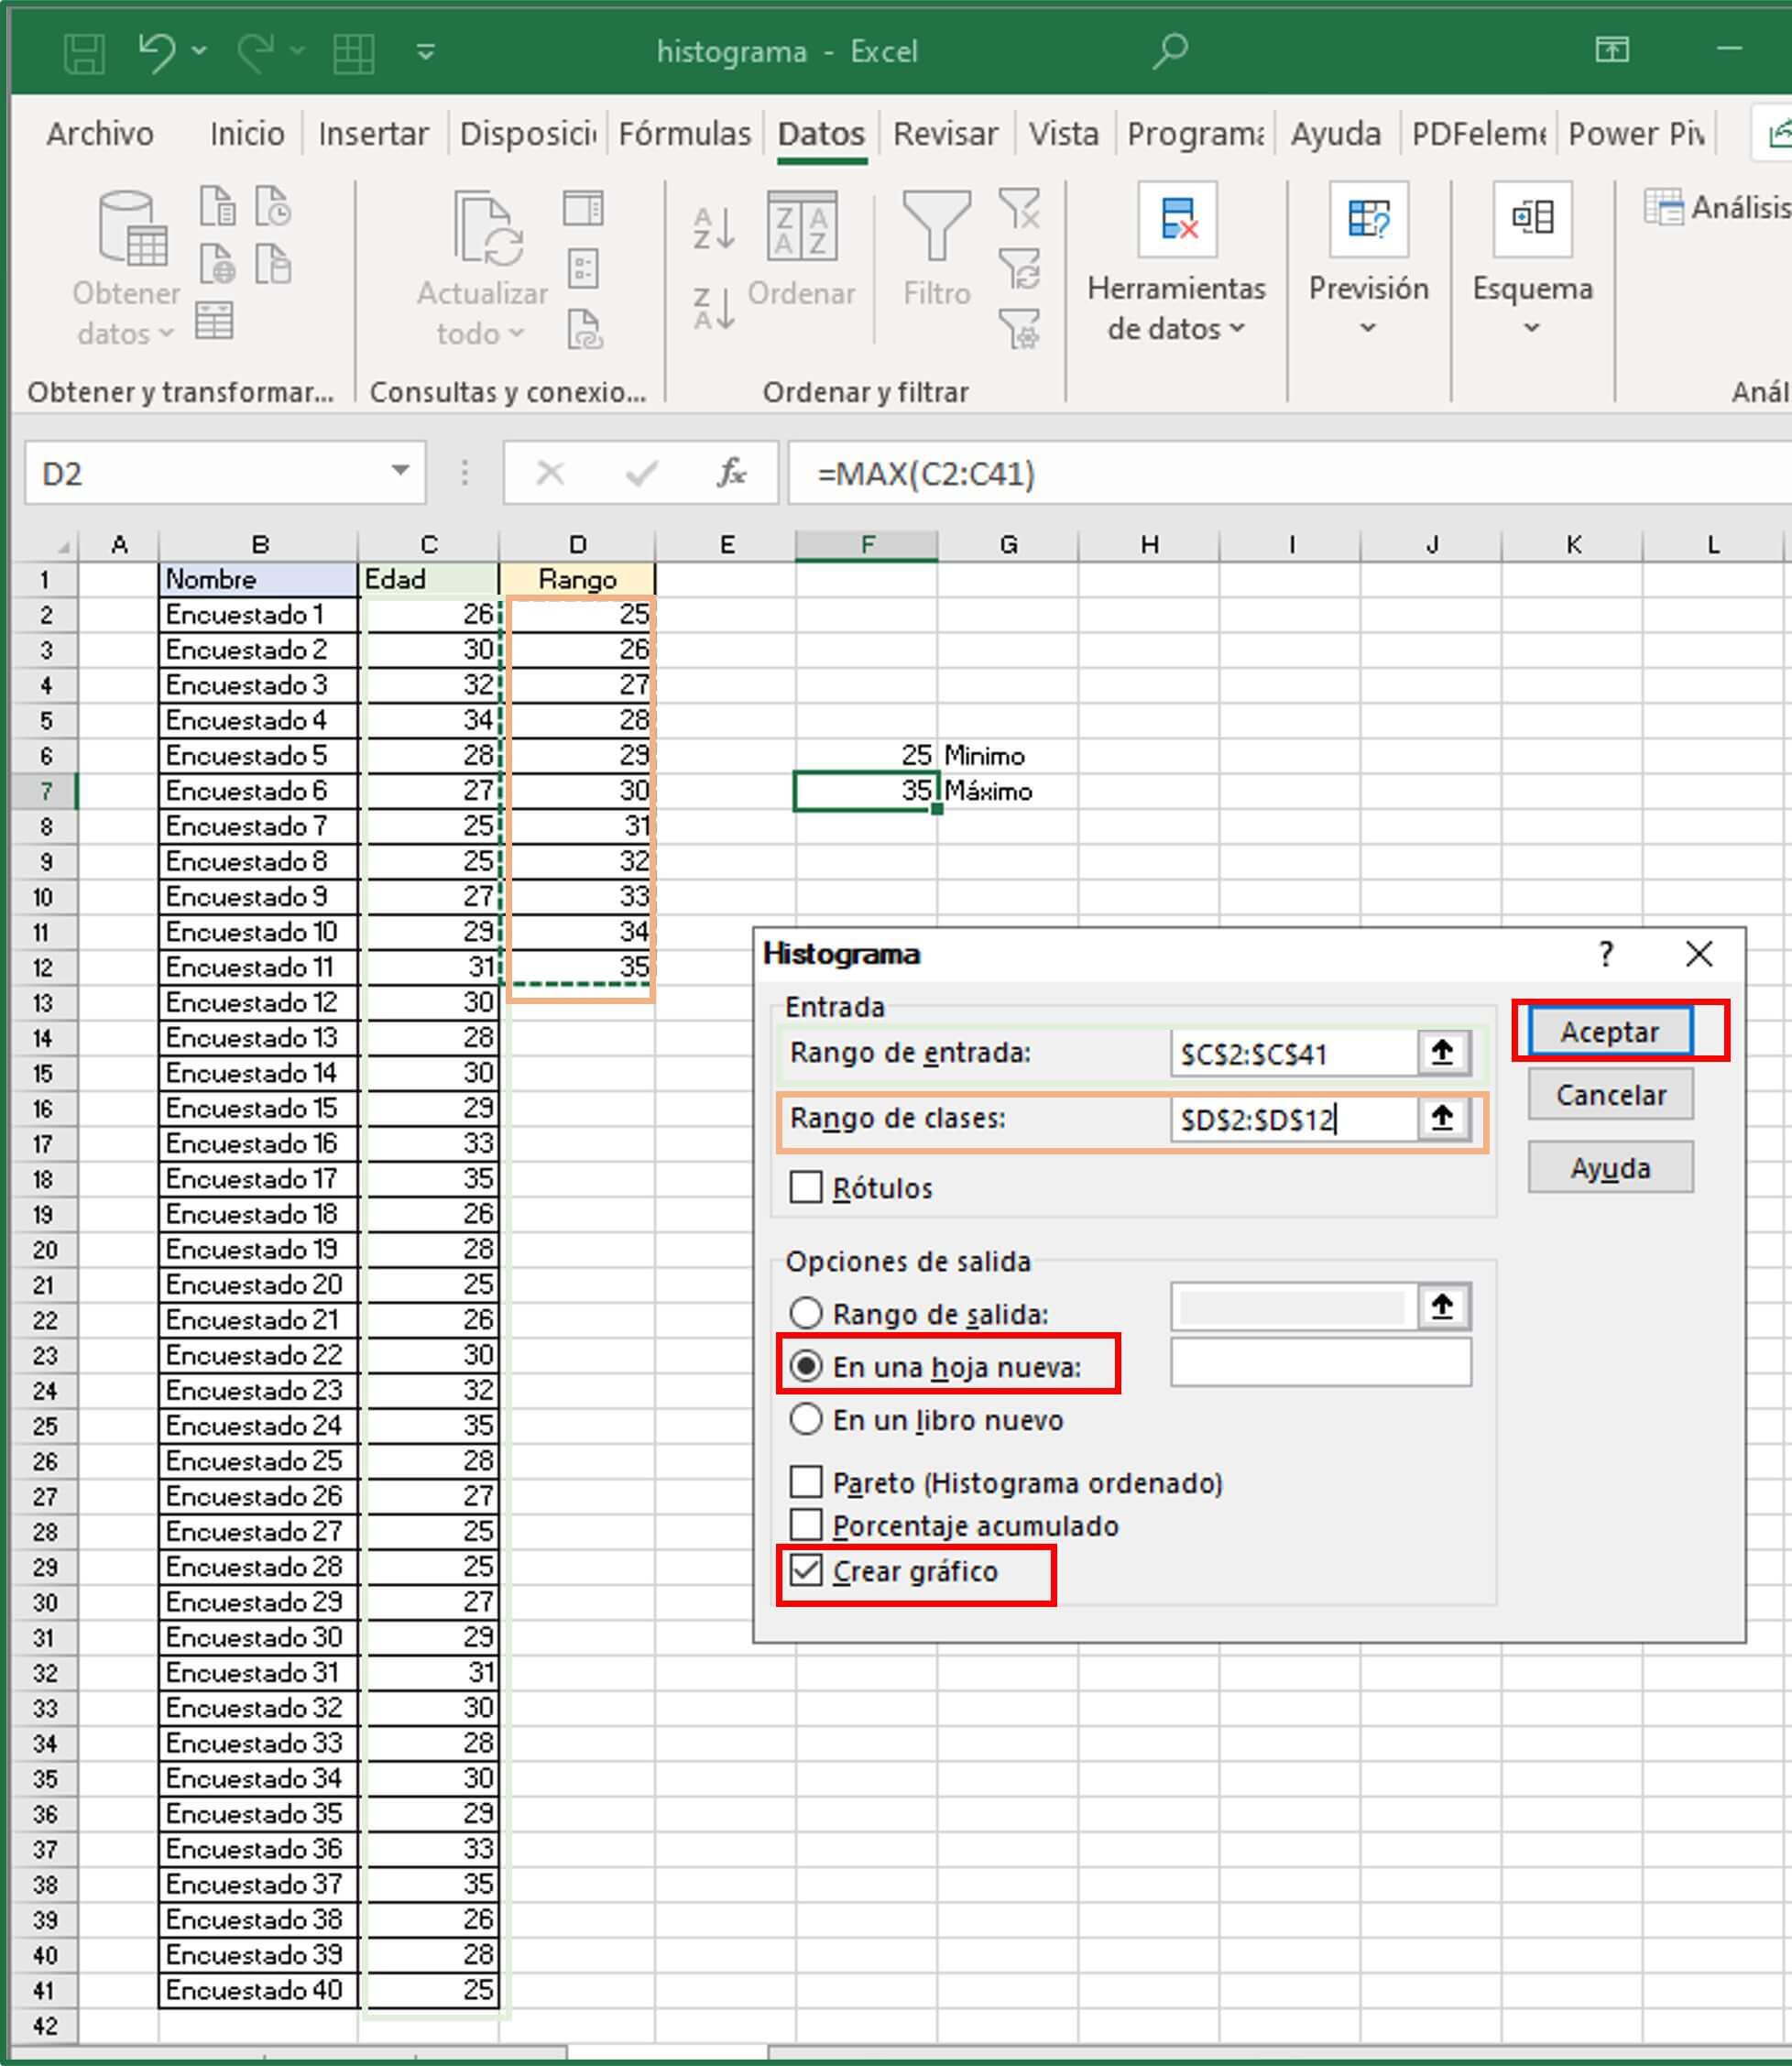
Task: Click the Ayuda button in the dialog
Action: pyautogui.click(x=1609, y=1166)
